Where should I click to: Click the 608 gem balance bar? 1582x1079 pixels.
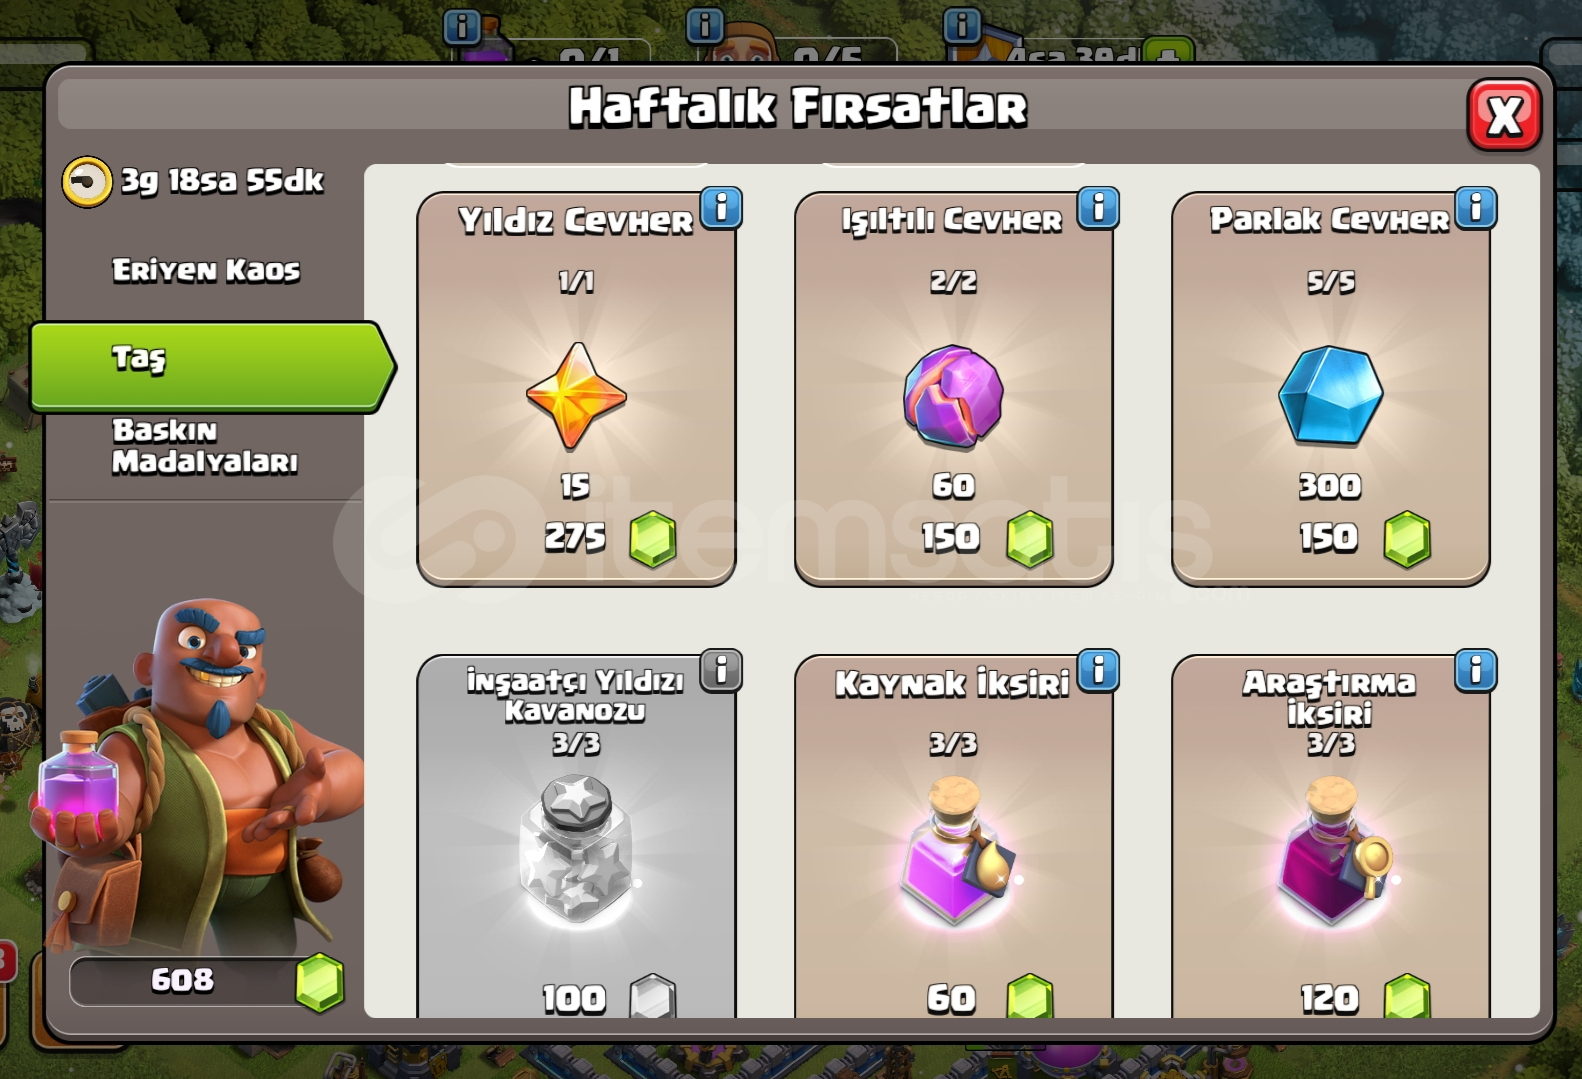pyautogui.click(x=207, y=980)
